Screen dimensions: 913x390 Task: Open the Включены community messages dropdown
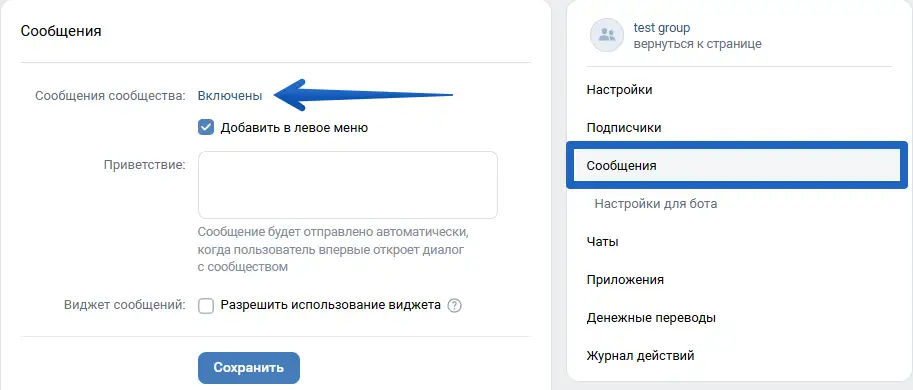[x=230, y=96]
